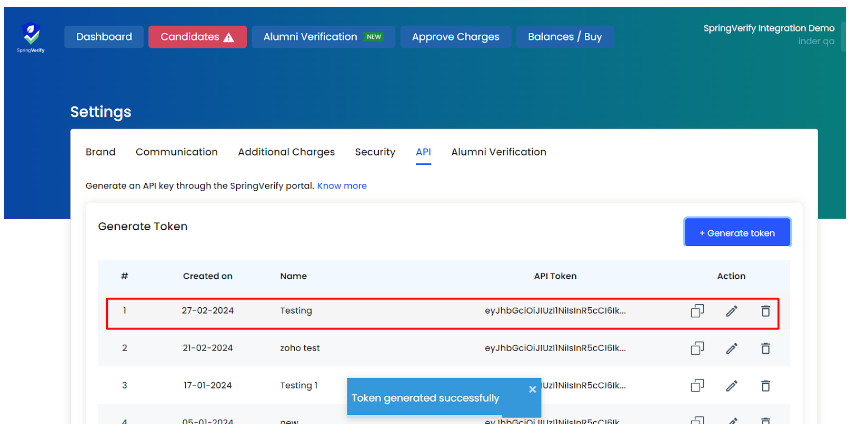853x433 pixels.
Task: Copy the zoho test token
Action: coord(697,348)
